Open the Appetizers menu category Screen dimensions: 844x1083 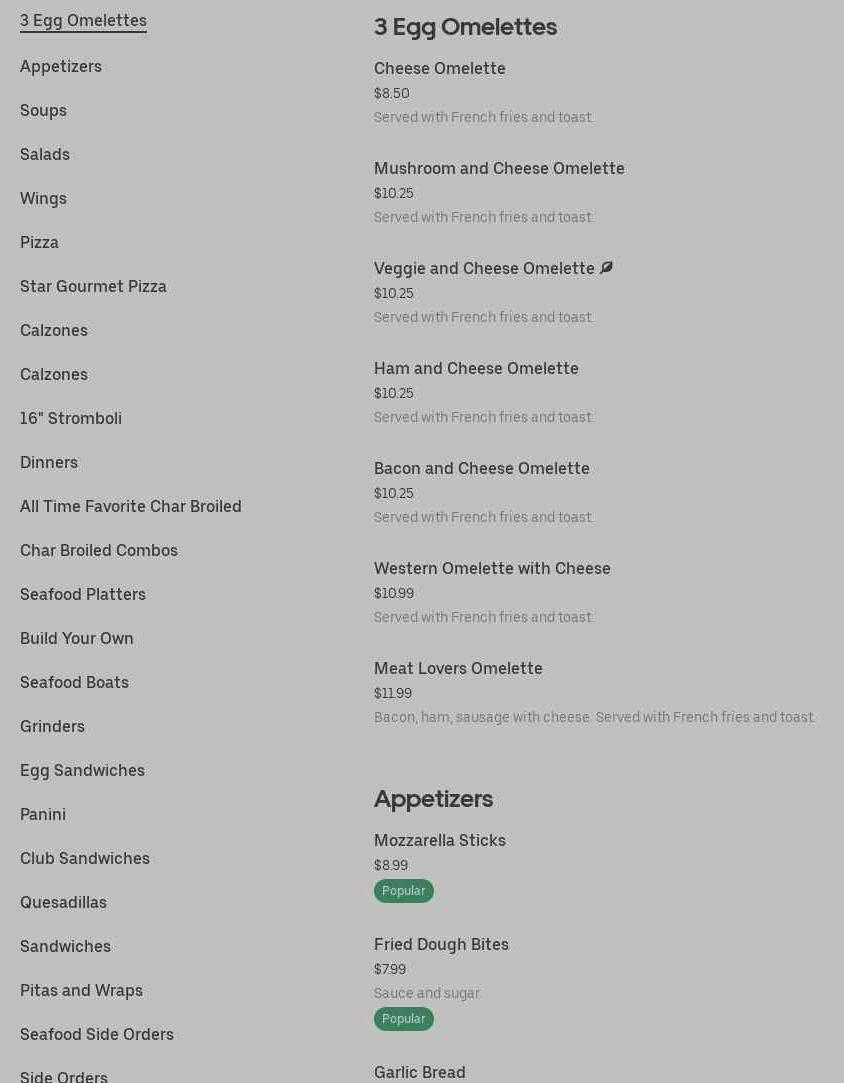coord(61,66)
